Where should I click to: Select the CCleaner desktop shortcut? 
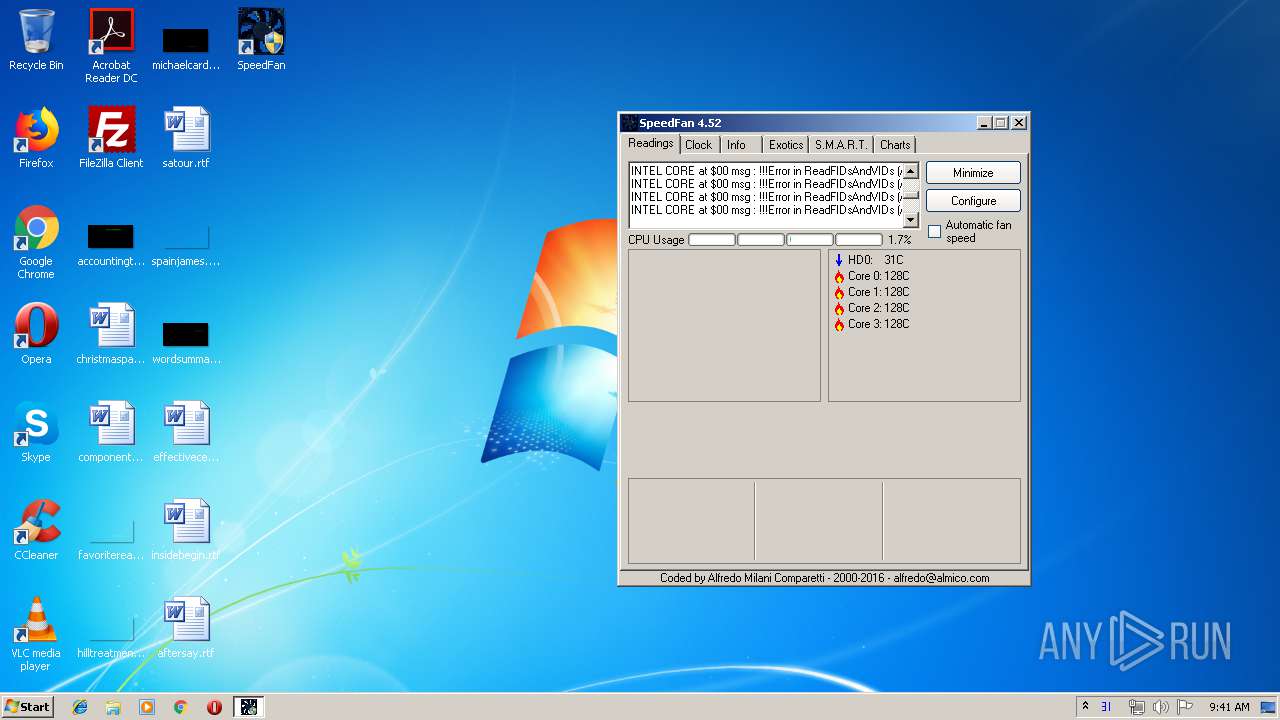click(36, 530)
